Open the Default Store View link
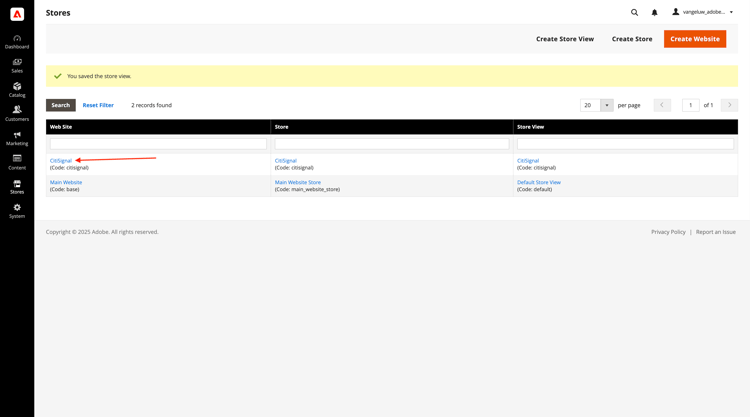This screenshot has height=417, width=750. (539, 182)
